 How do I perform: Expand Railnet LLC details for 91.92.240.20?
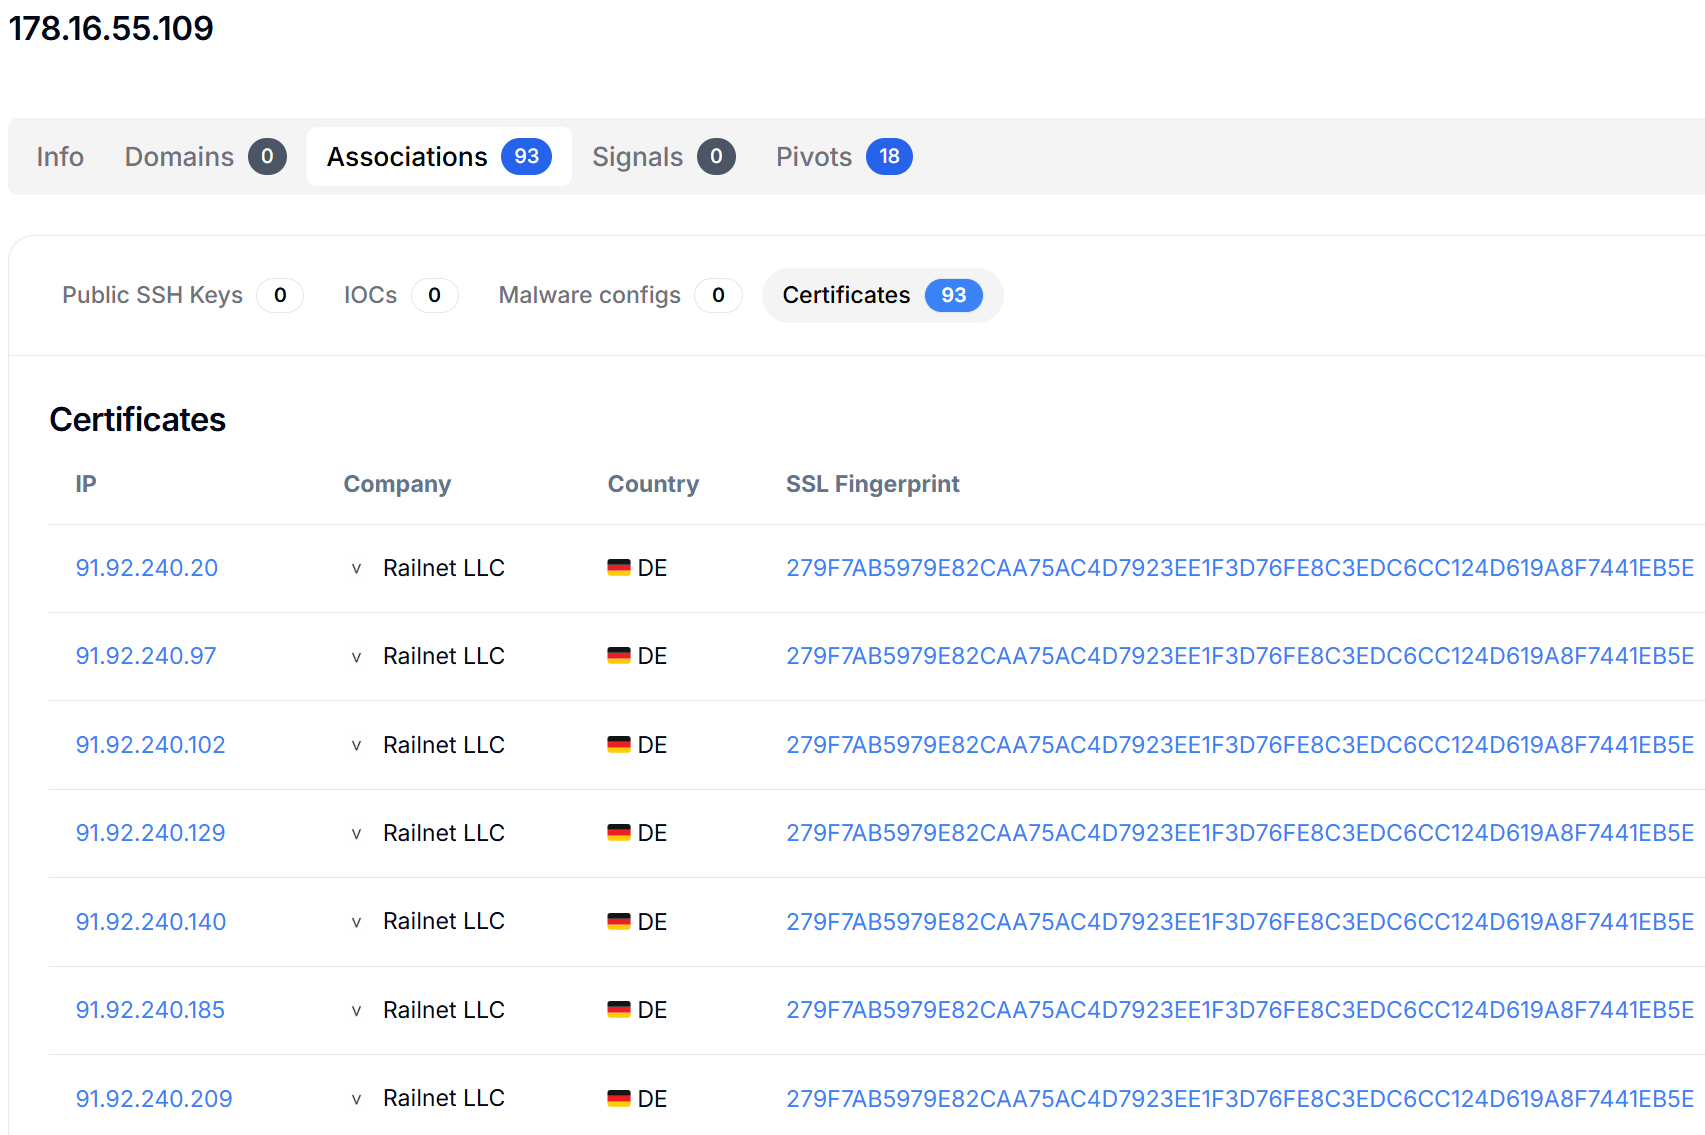pyautogui.click(x=356, y=568)
